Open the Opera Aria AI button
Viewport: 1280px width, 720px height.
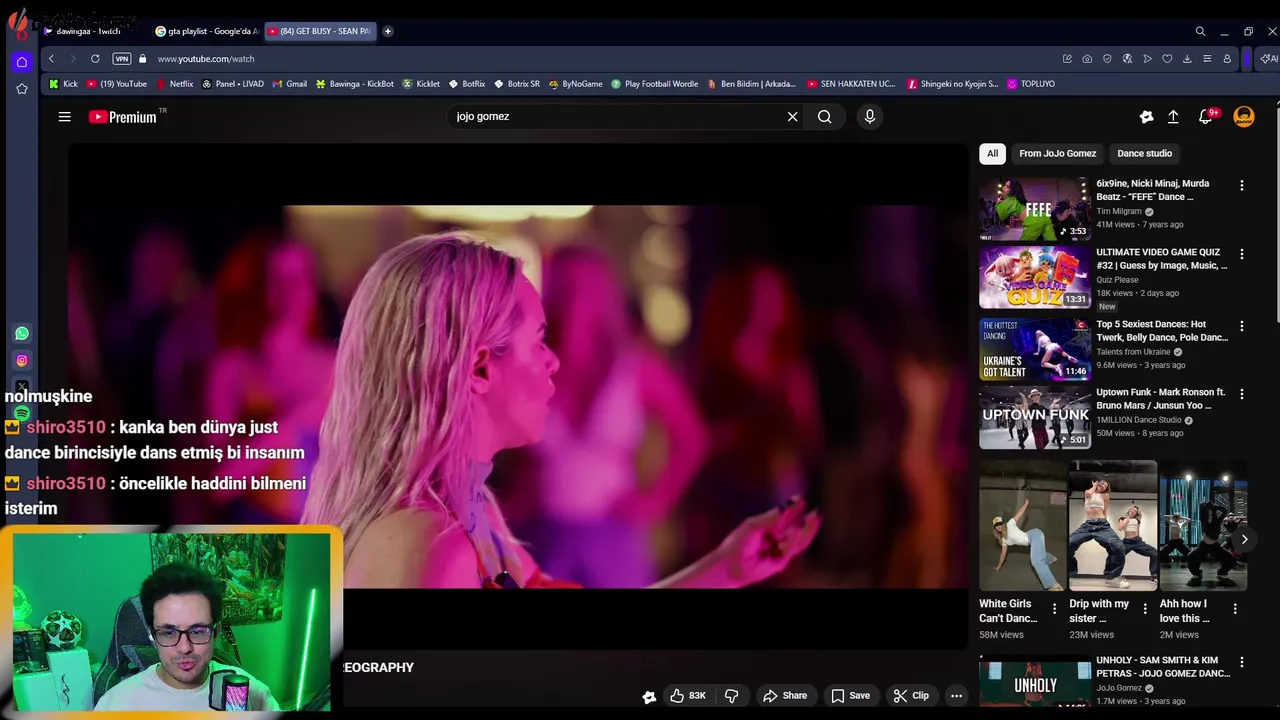pyautogui.click(x=1268, y=59)
